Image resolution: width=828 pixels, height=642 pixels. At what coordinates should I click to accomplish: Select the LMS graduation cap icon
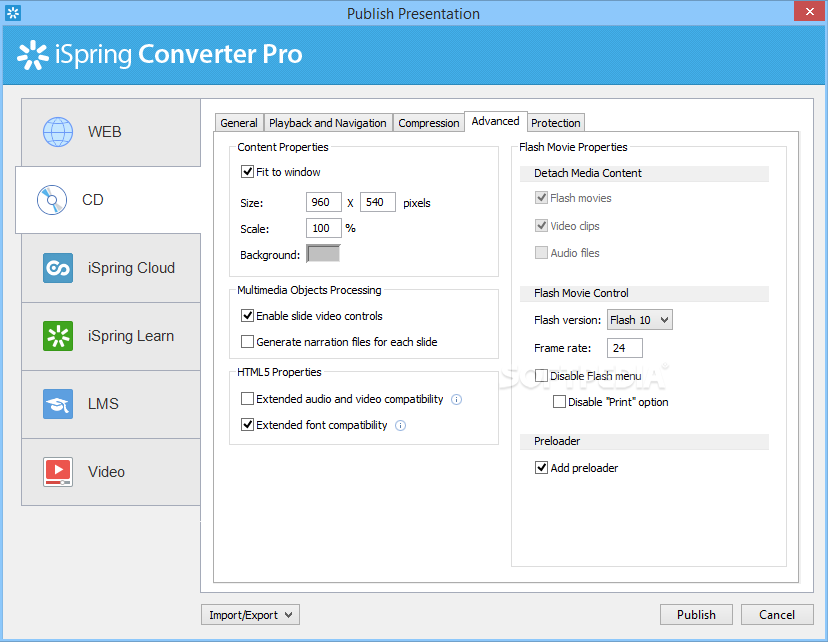tap(58, 404)
